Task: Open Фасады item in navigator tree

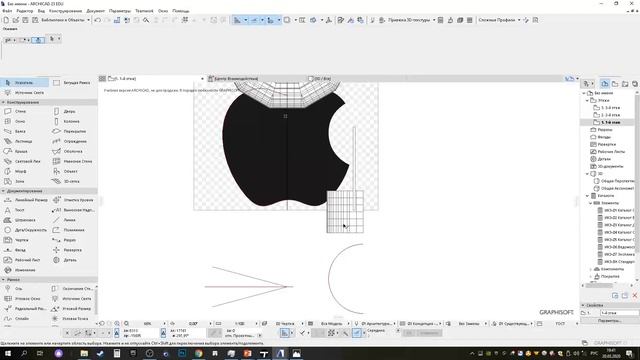Action: (x=604, y=137)
